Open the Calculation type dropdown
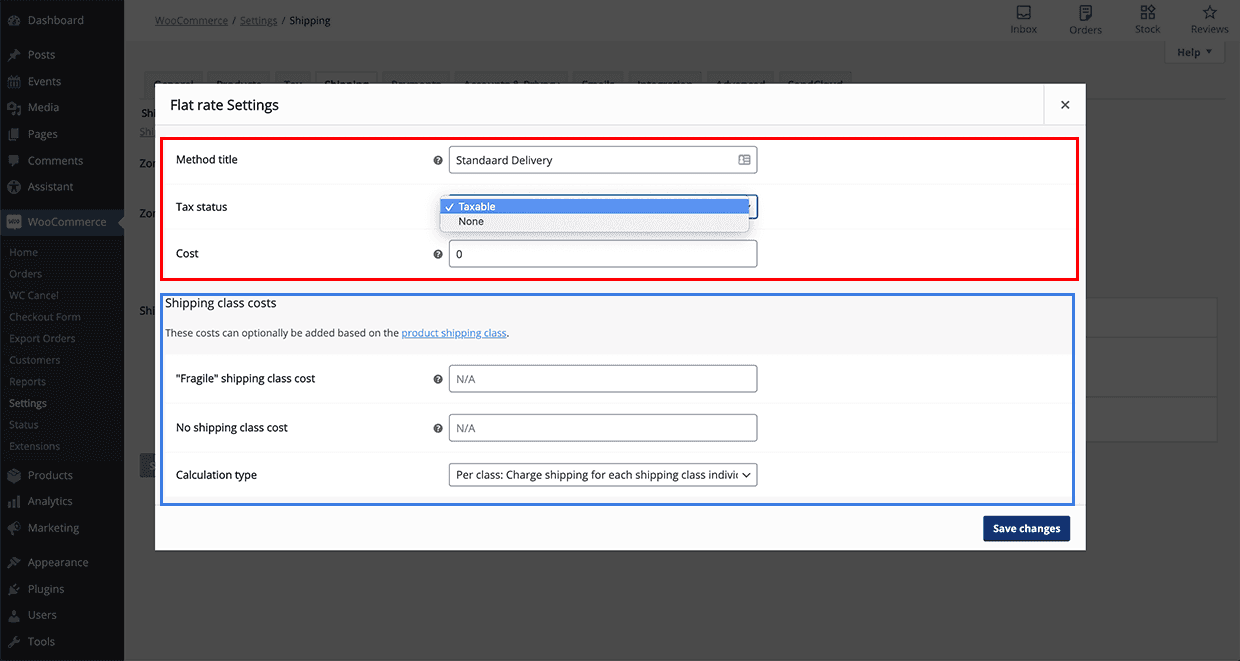This screenshot has width=1240, height=661. [x=603, y=475]
